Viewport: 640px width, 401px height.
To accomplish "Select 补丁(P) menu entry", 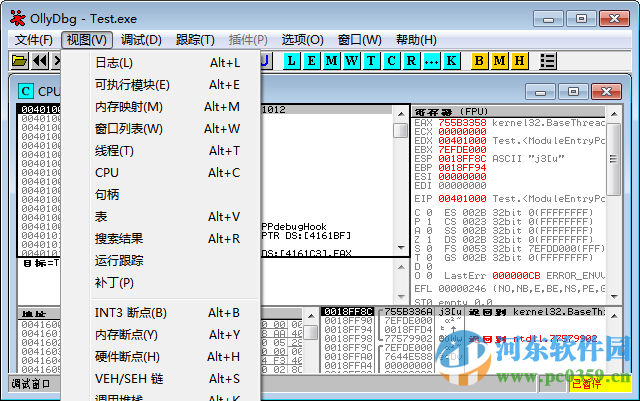I will (160, 283).
